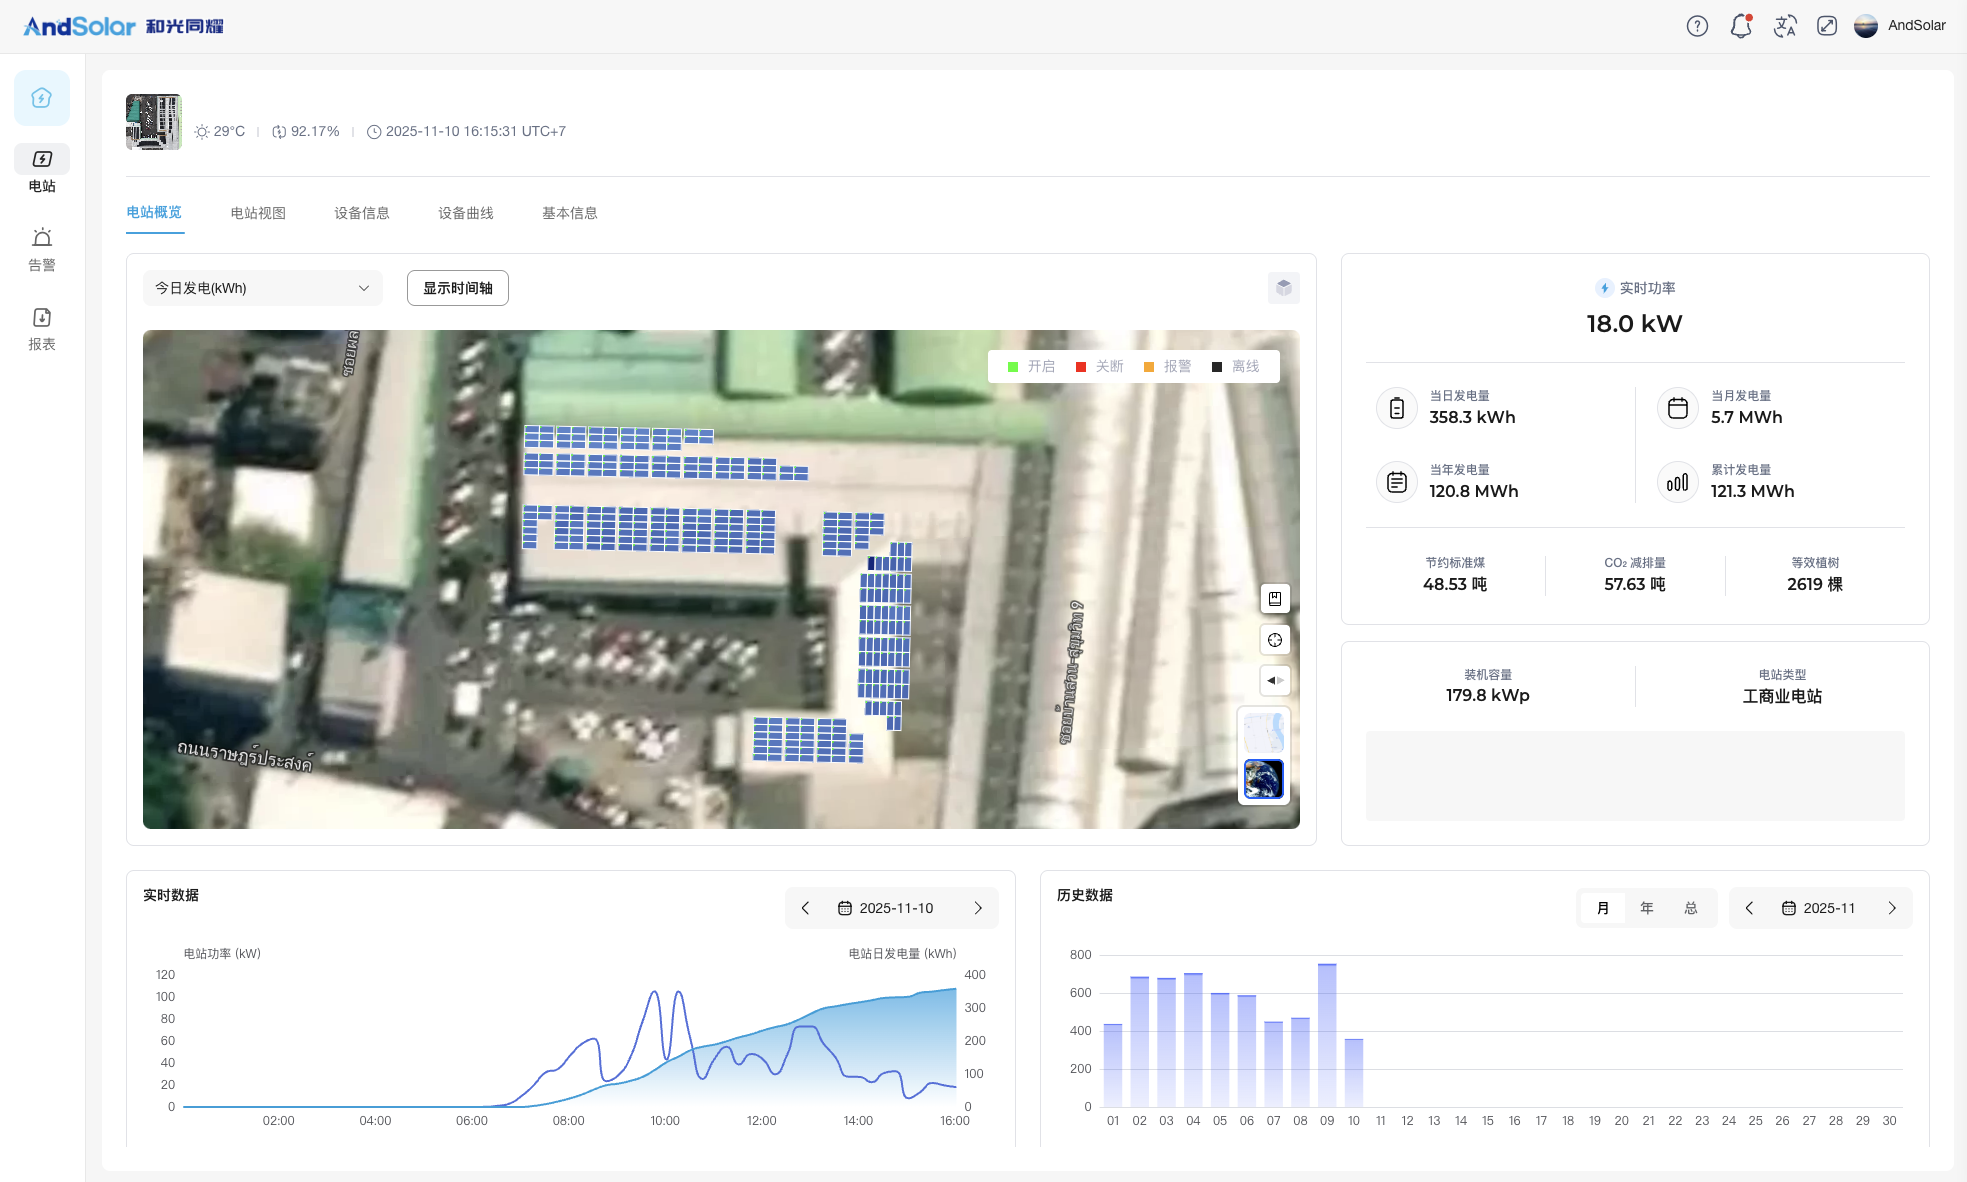Select the 年 year history range
Screen dimensions: 1967x1182
[1647, 908]
